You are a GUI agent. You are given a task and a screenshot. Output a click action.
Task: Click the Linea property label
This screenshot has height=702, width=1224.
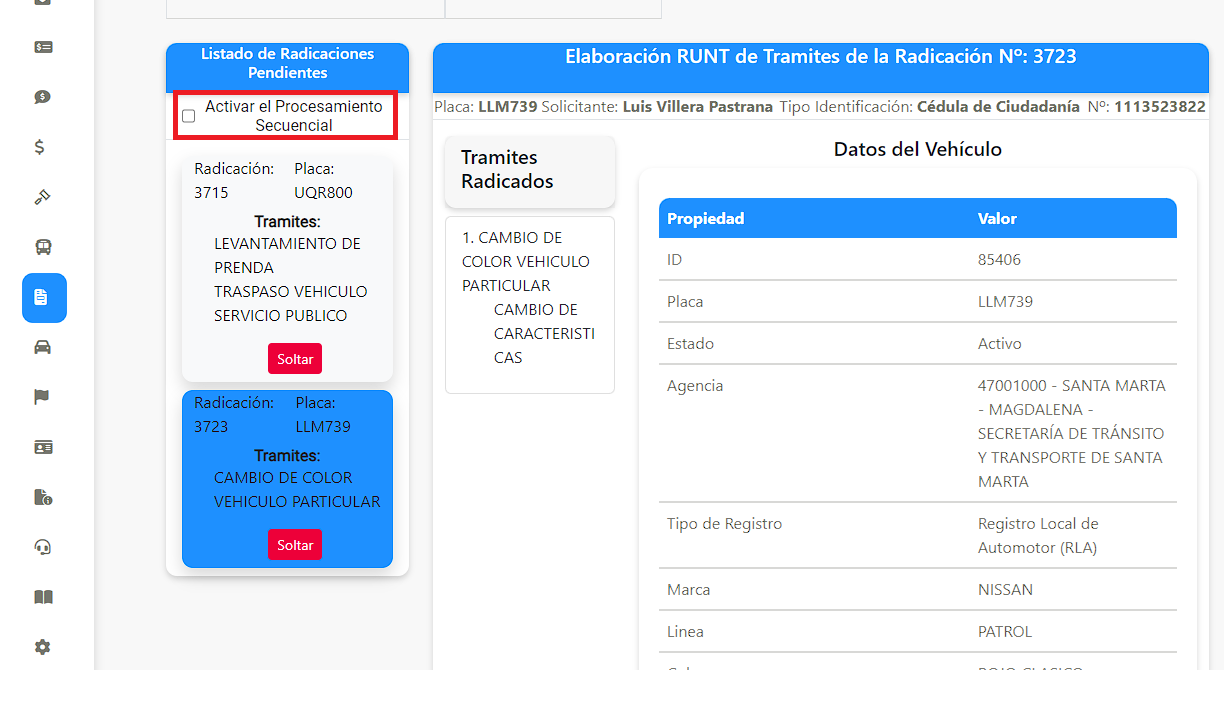(685, 632)
